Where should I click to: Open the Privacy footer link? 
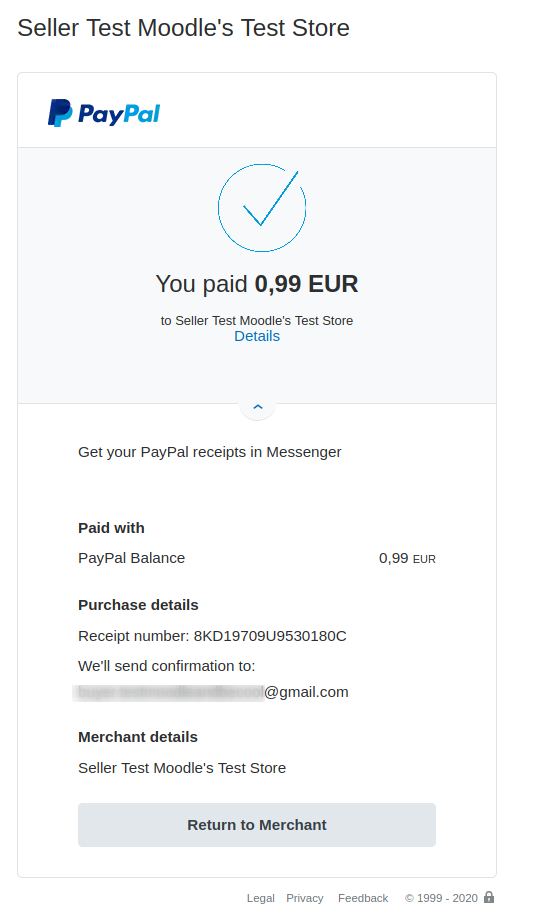tap(304, 898)
